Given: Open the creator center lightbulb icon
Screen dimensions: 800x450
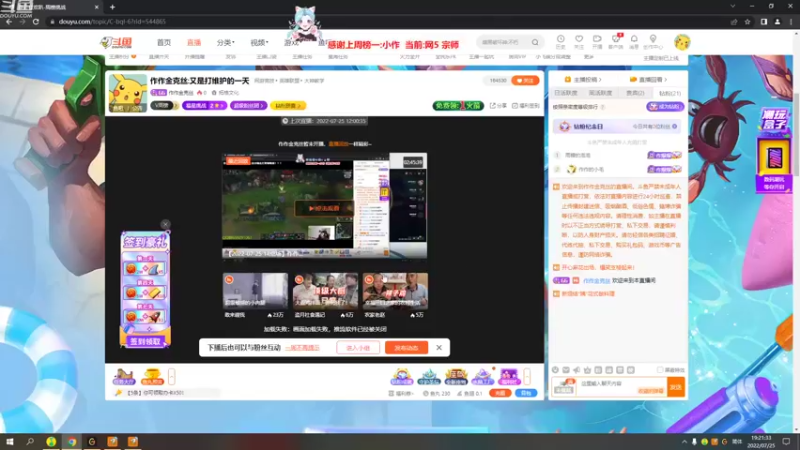Looking at the screenshot, I should coord(653,42).
